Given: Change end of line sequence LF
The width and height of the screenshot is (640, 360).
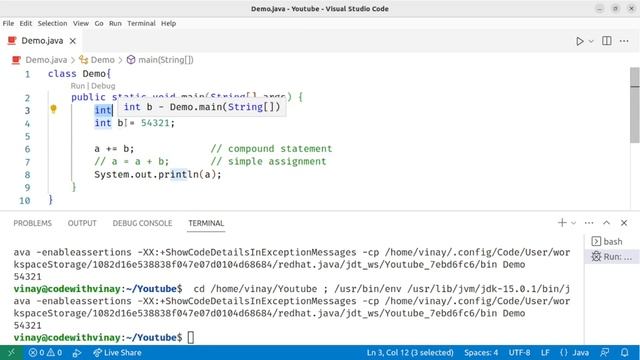Looking at the screenshot, I should point(545,353).
